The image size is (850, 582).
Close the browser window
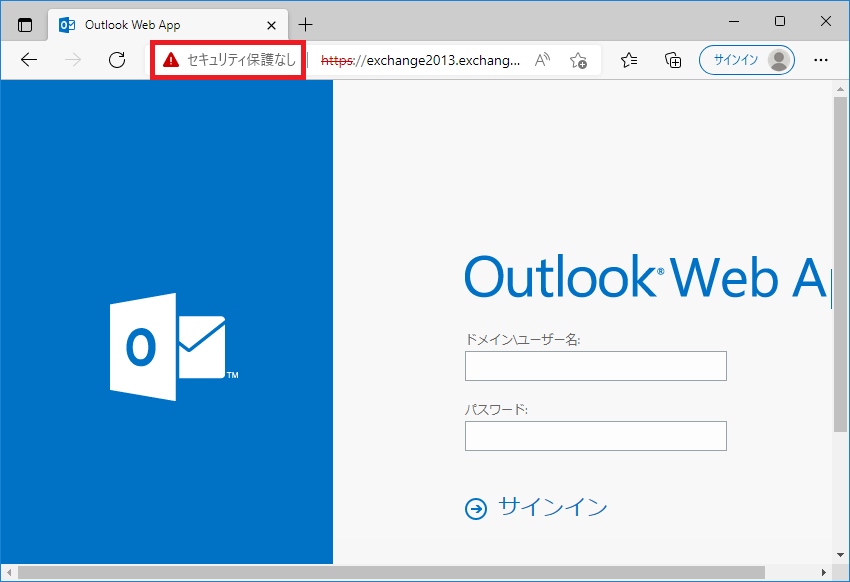click(x=826, y=22)
